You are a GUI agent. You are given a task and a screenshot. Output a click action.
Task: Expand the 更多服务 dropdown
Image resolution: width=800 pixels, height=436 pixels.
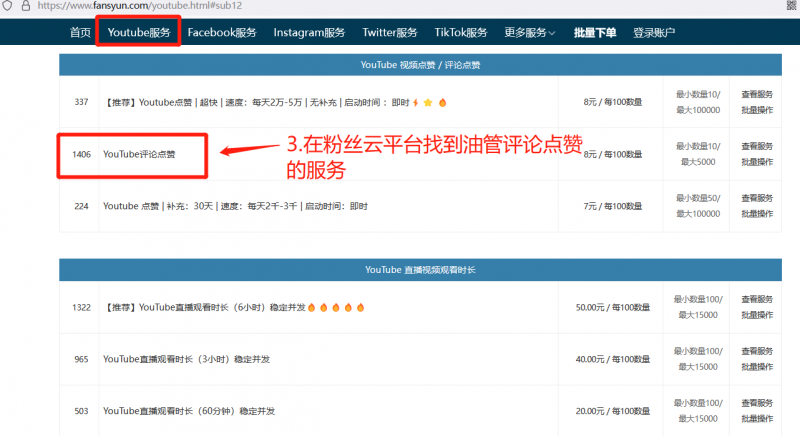[531, 32]
